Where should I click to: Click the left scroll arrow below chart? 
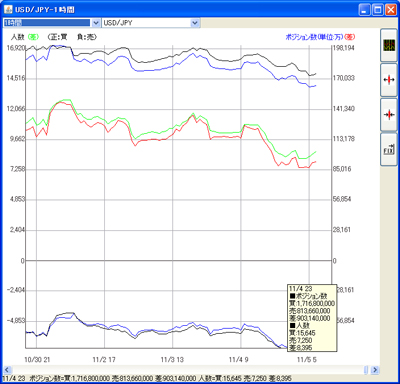[7, 370]
